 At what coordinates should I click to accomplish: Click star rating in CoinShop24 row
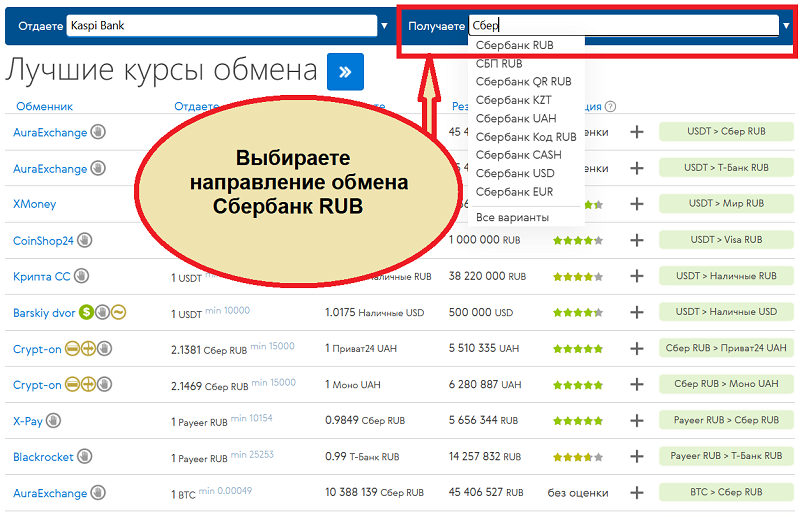tap(578, 240)
